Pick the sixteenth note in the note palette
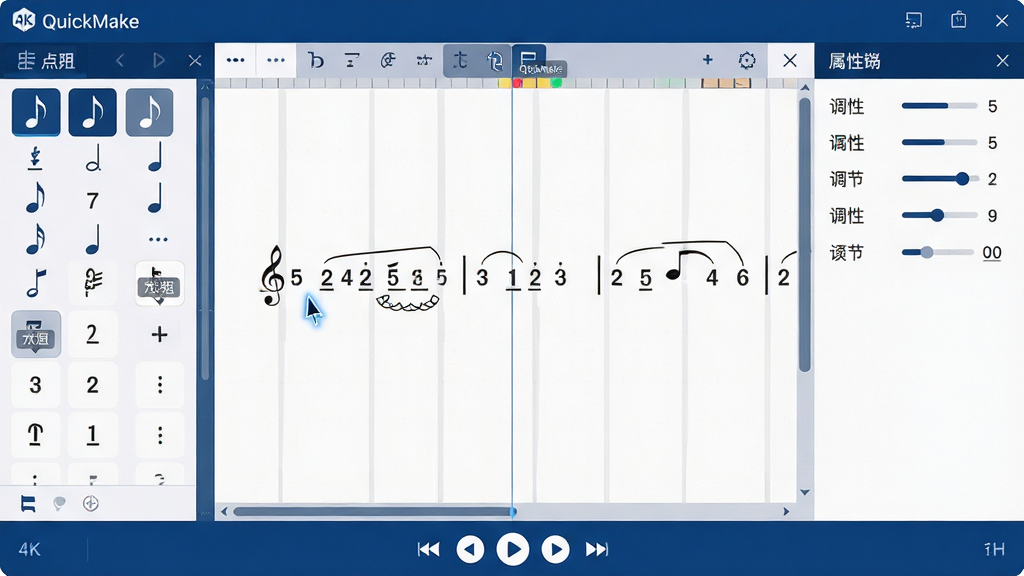 pos(36,239)
